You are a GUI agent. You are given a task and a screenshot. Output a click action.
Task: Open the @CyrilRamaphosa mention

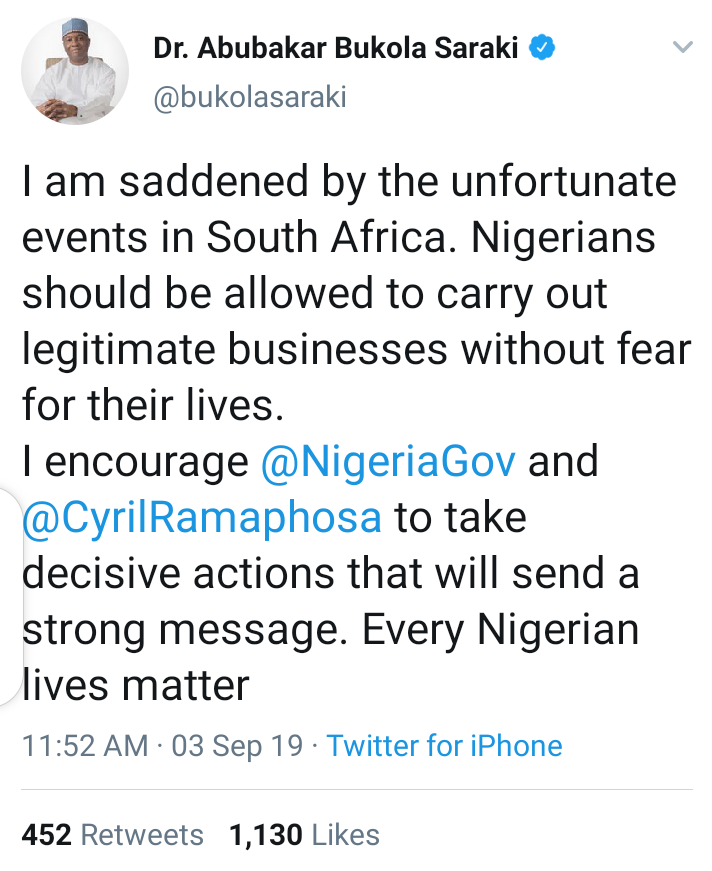tap(202, 518)
